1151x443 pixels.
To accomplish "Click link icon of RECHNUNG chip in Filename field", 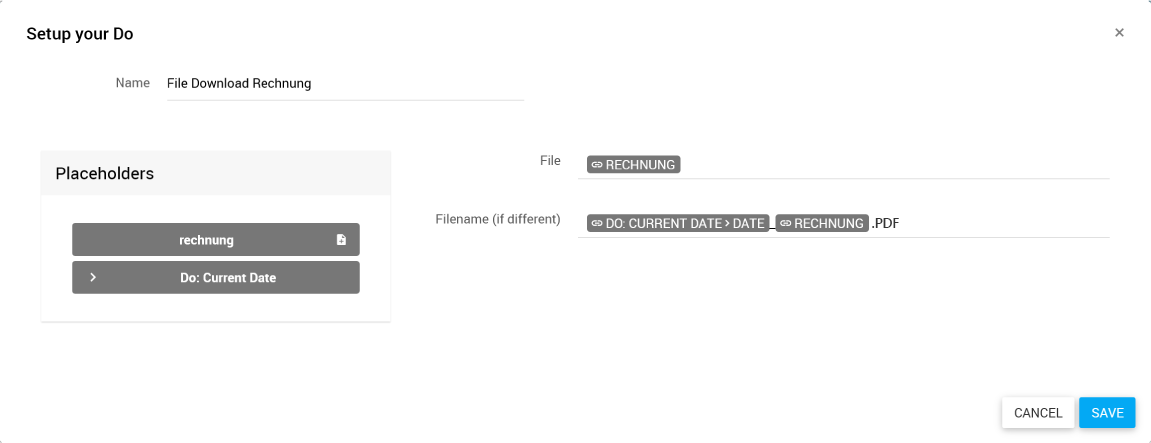I will coord(785,224).
